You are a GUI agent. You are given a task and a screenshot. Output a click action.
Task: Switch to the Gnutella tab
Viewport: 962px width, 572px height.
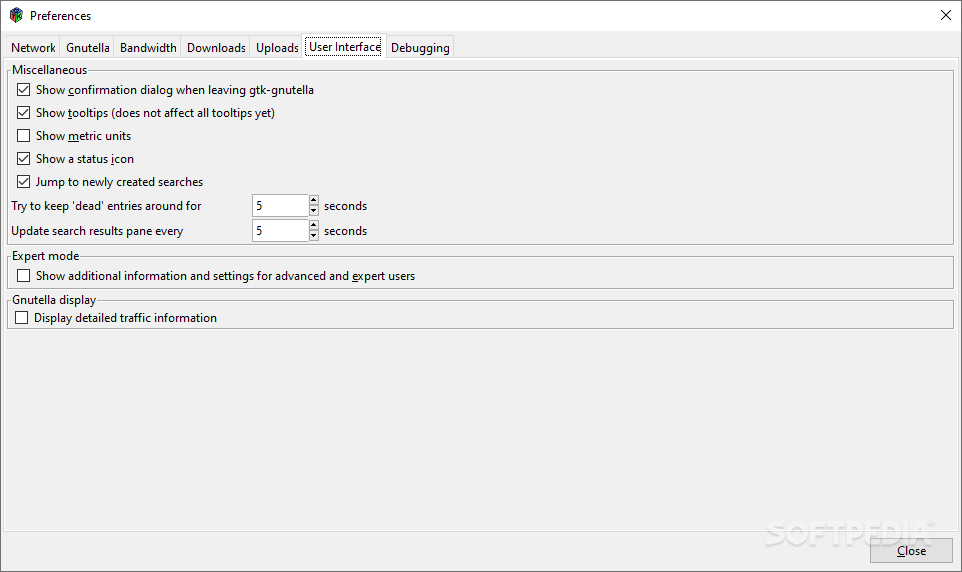pos(88,48)
